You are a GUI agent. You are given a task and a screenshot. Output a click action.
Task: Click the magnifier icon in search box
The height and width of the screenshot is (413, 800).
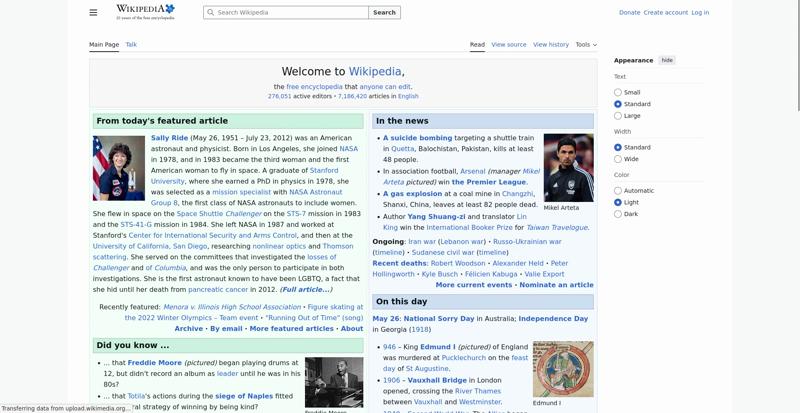click(211, 12)
